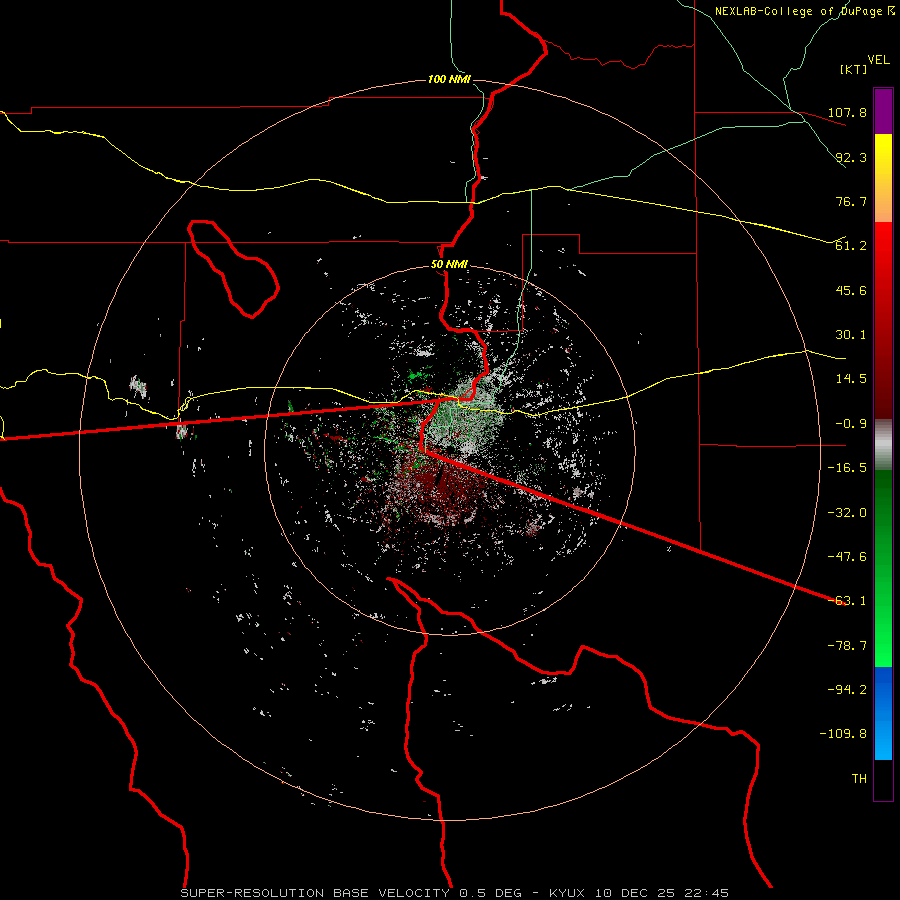
Task: Click the 100 NMI range ring label
Action: coord(449,79)
